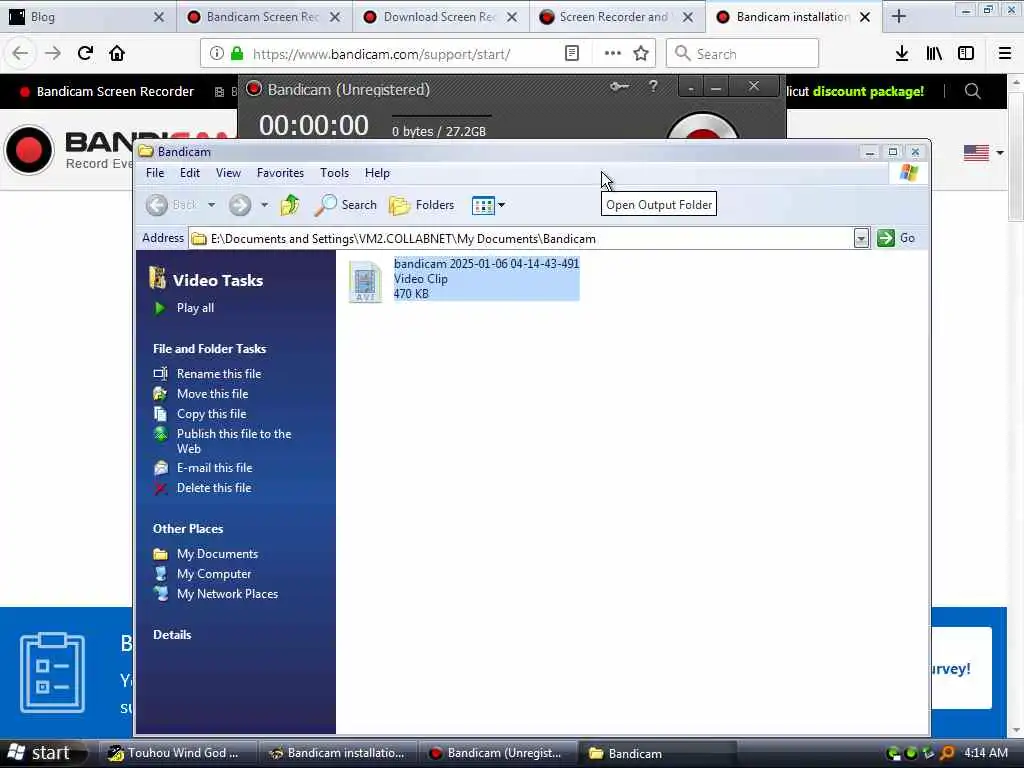Open My Documents from Other Places

(217, 554)
